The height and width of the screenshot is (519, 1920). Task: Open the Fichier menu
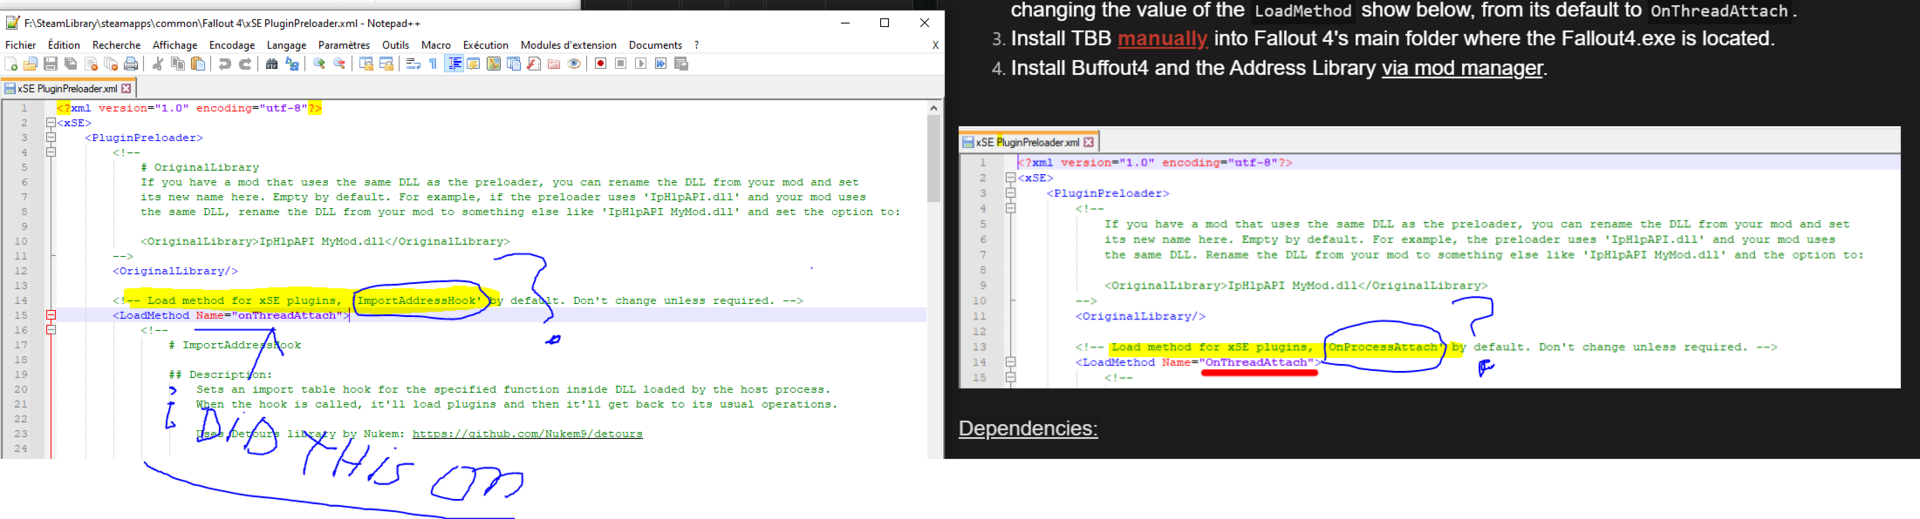20,45
